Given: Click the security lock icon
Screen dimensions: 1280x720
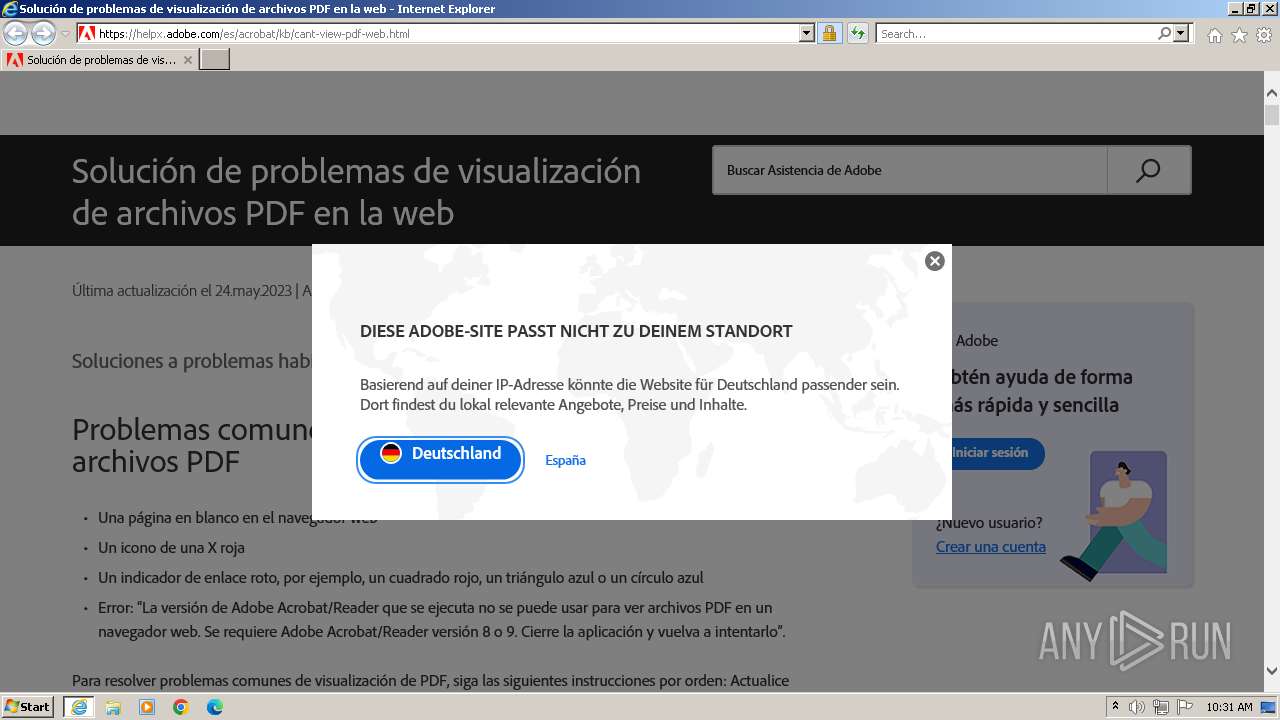Looking at the screenshot, I should [x=829, y=33].
